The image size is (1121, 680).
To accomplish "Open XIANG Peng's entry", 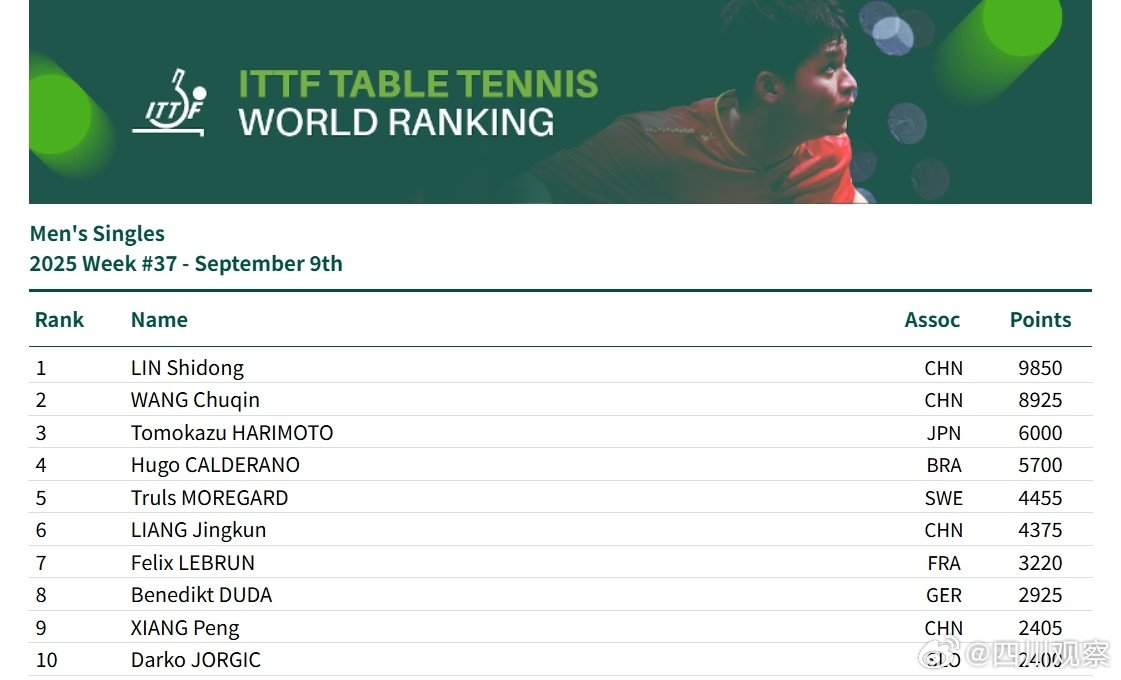I will tap(185, 628).
